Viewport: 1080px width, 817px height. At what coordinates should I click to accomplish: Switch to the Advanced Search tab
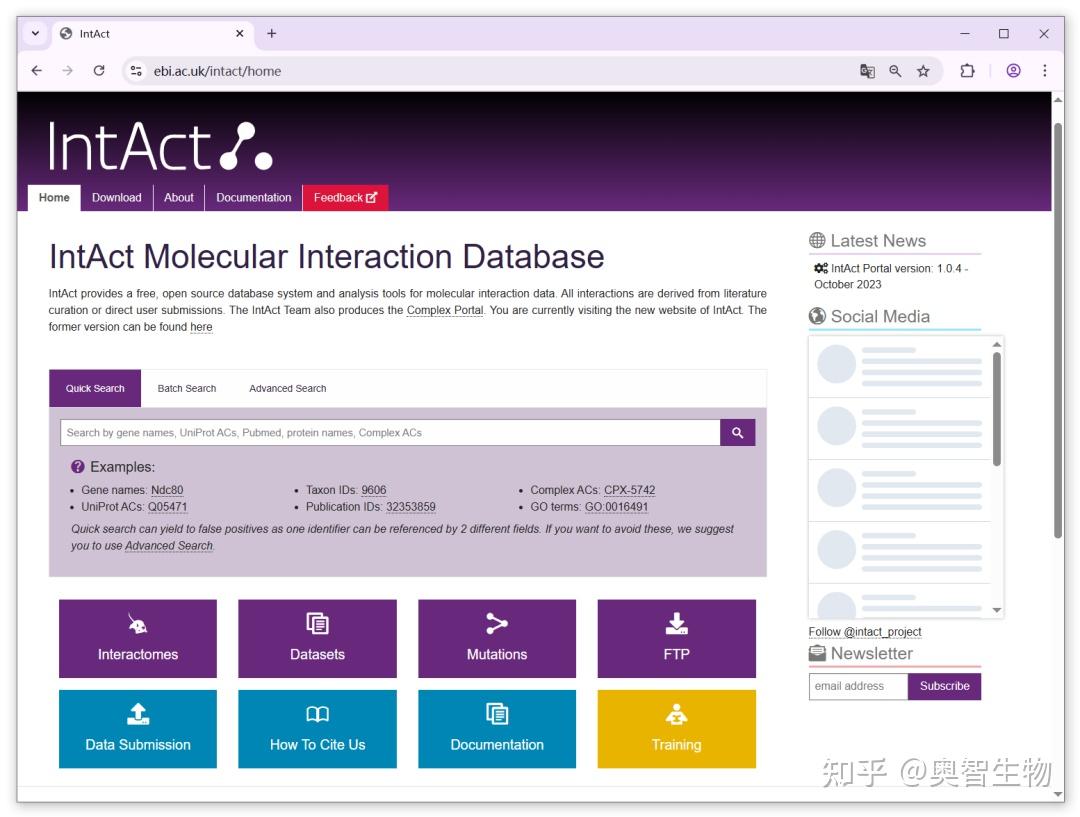pos(288,389)
